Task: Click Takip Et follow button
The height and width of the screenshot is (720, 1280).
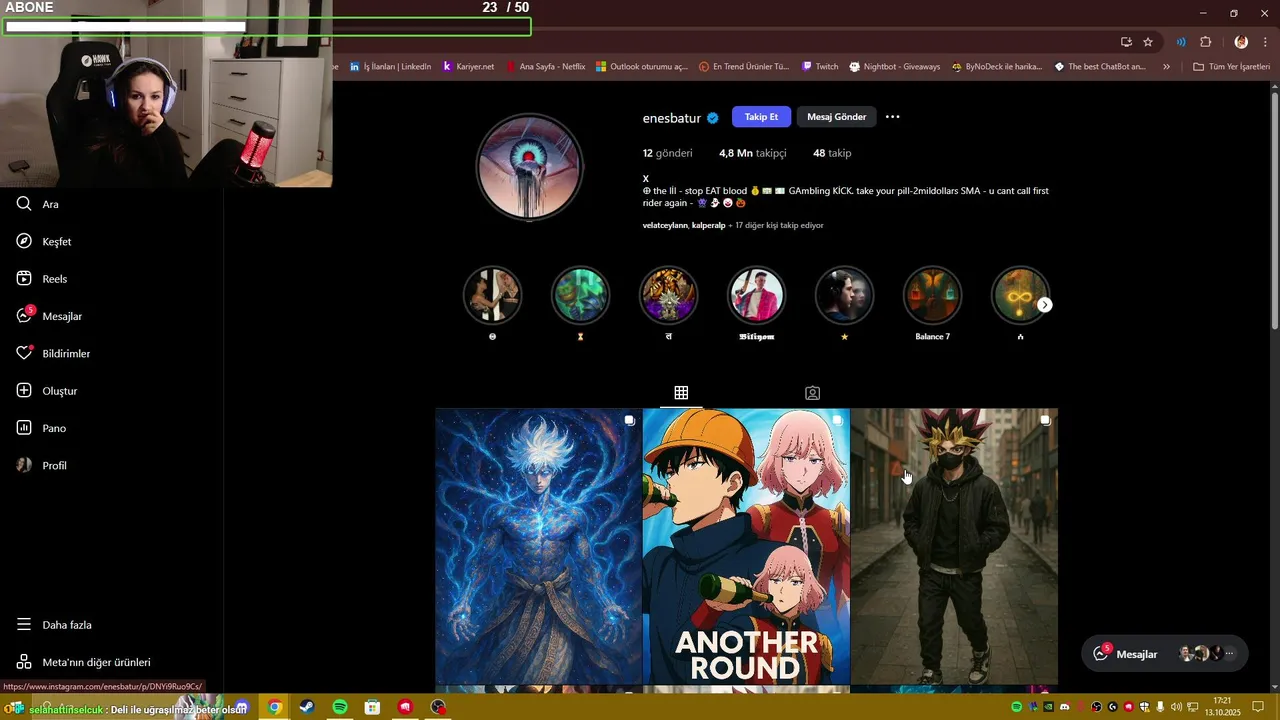Action: (761, 117)
